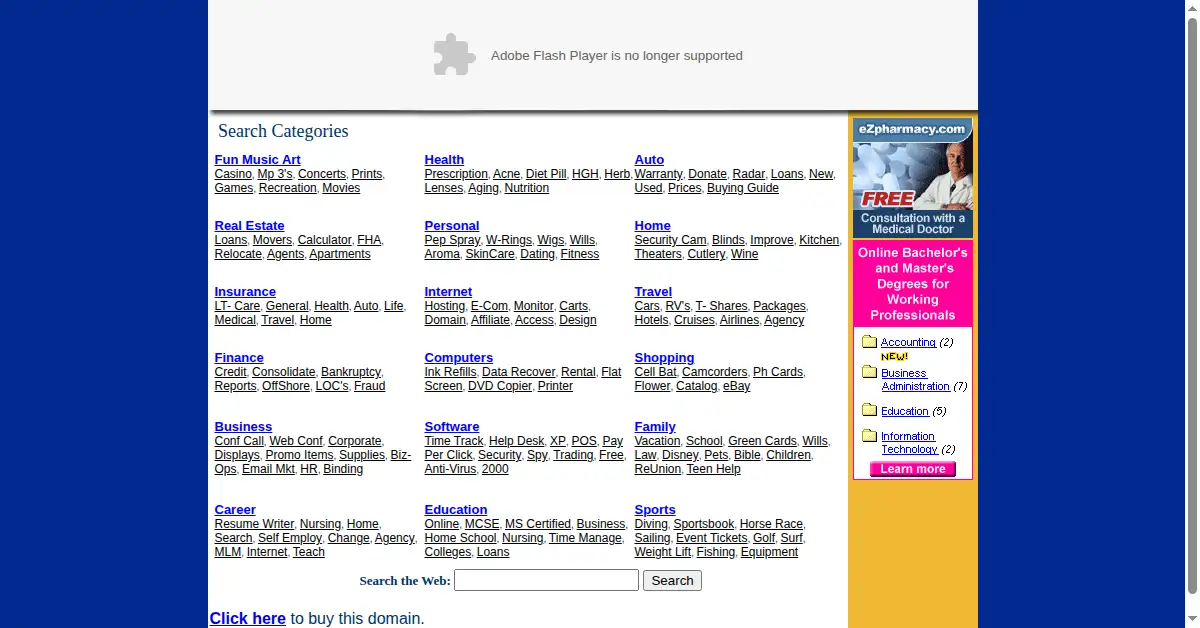
Task: Click the Information Technology folder icon
Action: coord(869,435)
